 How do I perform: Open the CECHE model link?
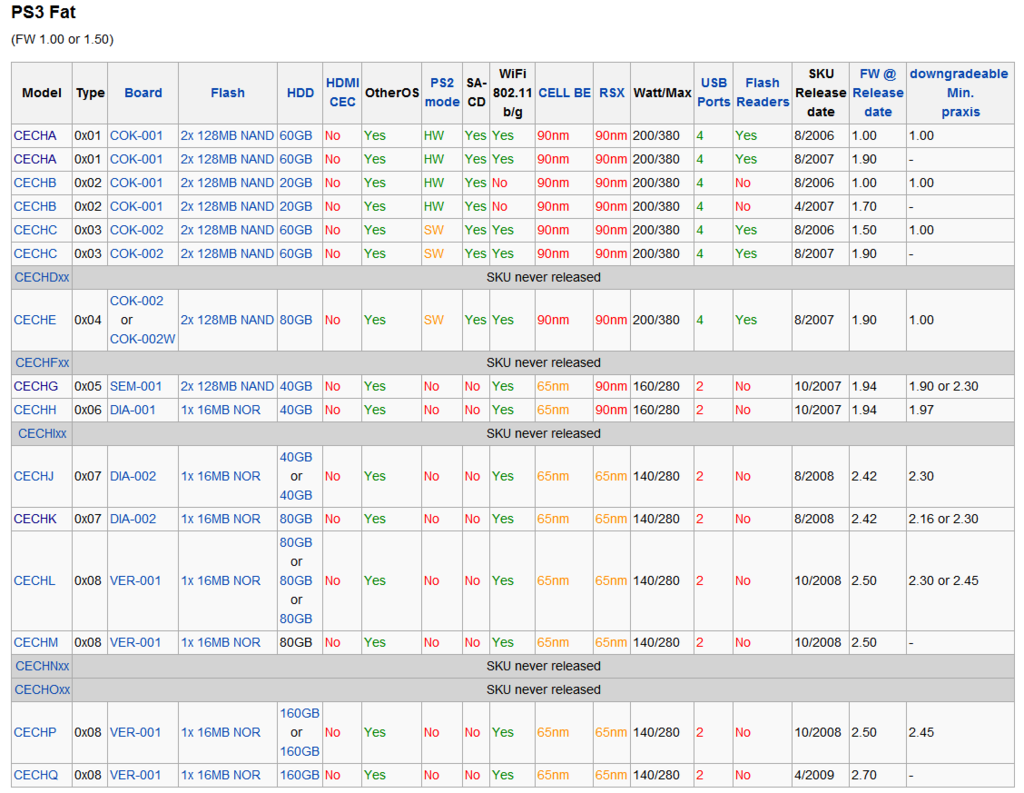click(35, 320)
